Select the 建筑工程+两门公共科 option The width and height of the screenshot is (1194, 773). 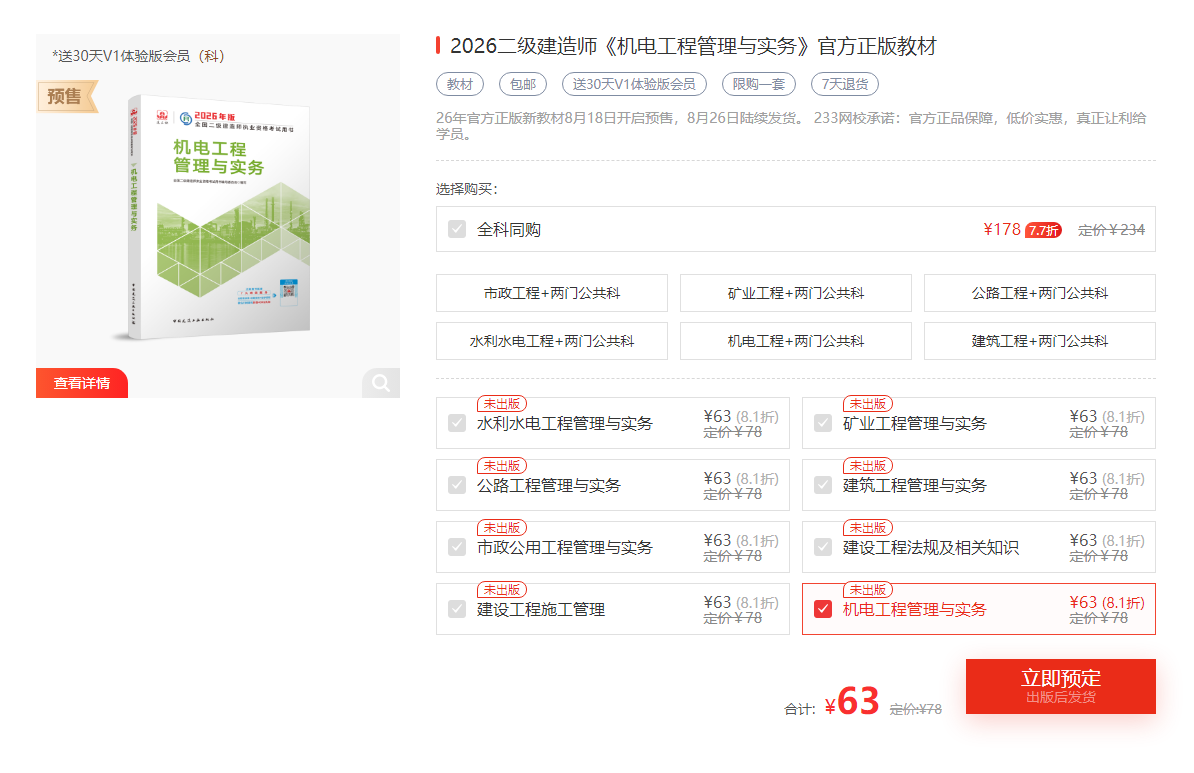pos(1039,341)
